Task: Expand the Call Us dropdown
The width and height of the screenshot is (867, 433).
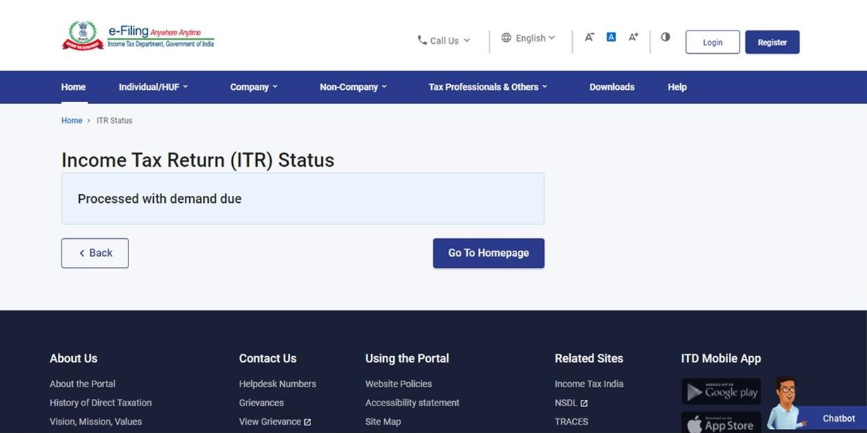Action: (x=443, y=41)
